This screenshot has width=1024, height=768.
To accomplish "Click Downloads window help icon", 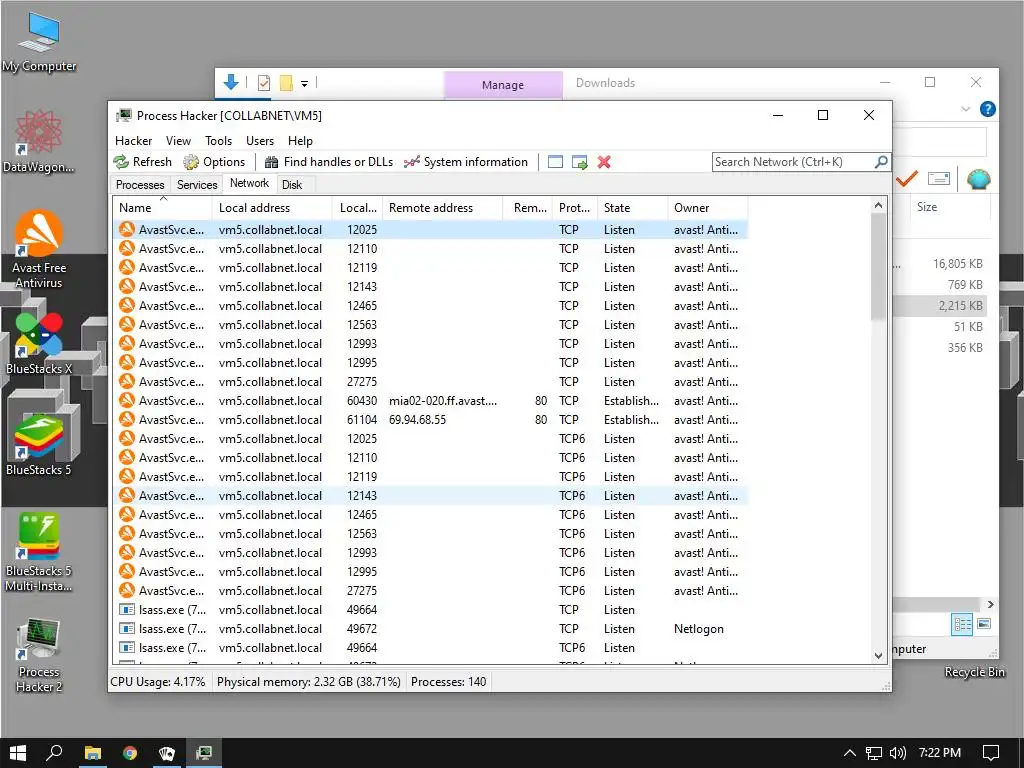I will pyautogui.click(x=987, y=109).
